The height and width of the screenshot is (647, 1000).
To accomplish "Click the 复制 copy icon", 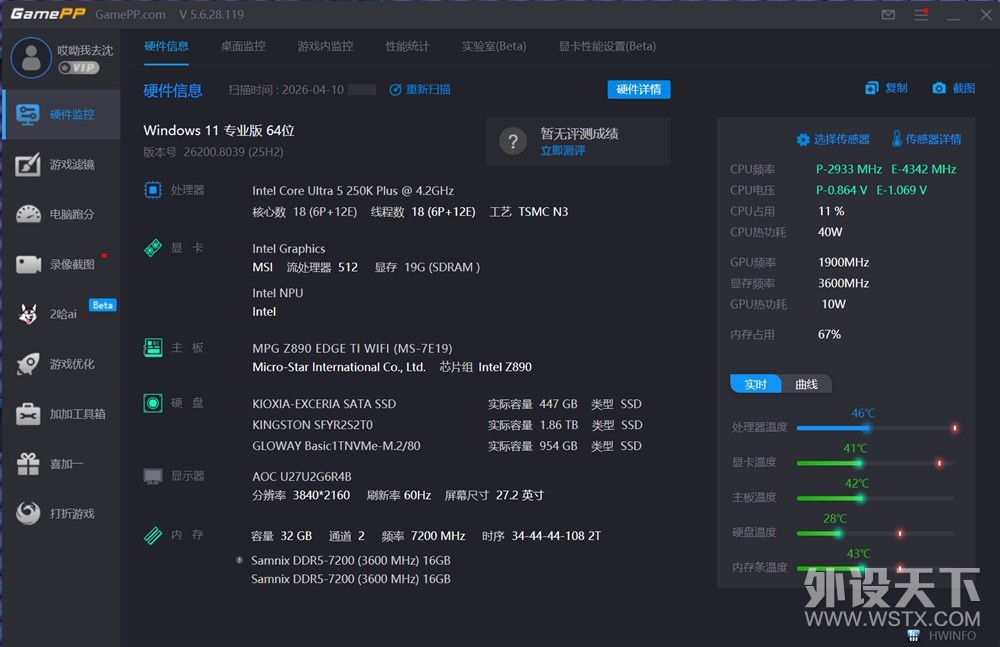I will 871,88.
